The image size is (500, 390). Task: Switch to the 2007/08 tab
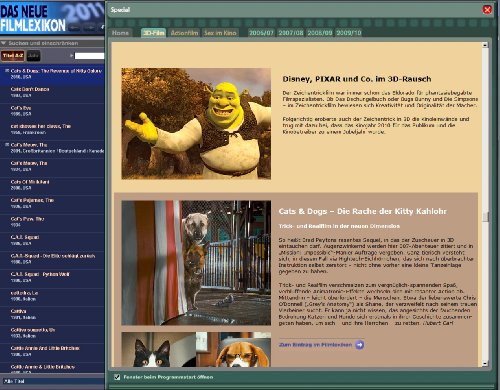(x=291, y=33)
